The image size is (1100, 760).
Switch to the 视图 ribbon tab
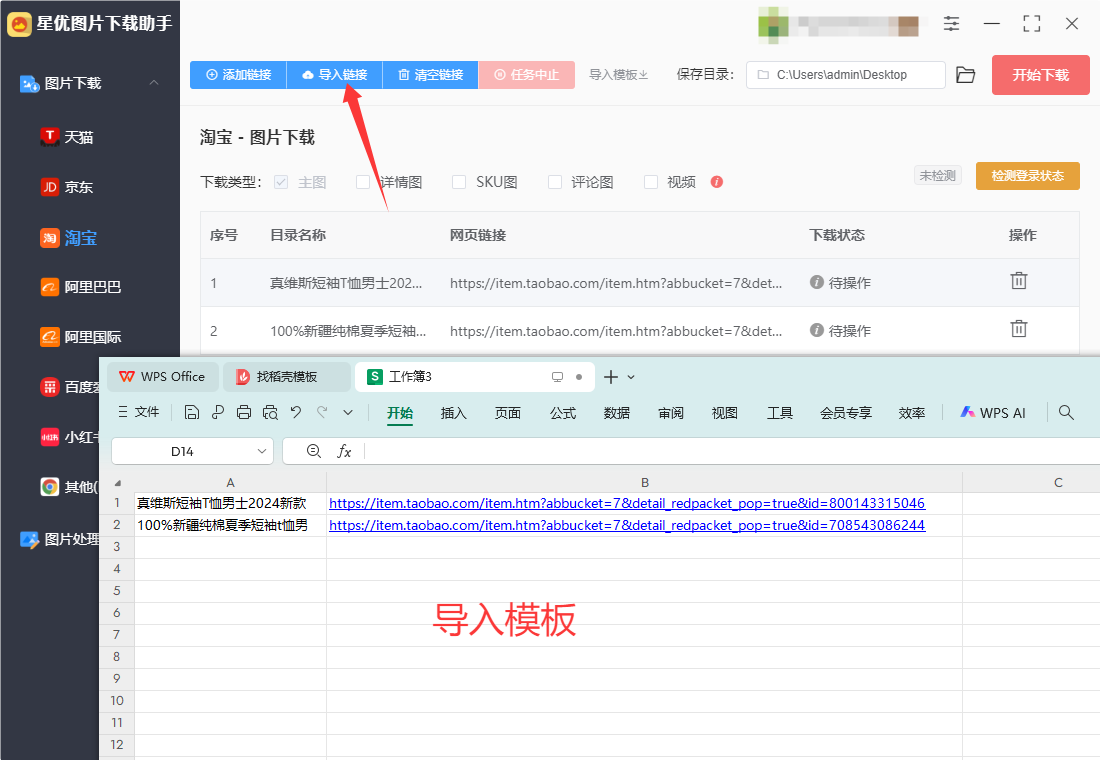coord(725,413)
